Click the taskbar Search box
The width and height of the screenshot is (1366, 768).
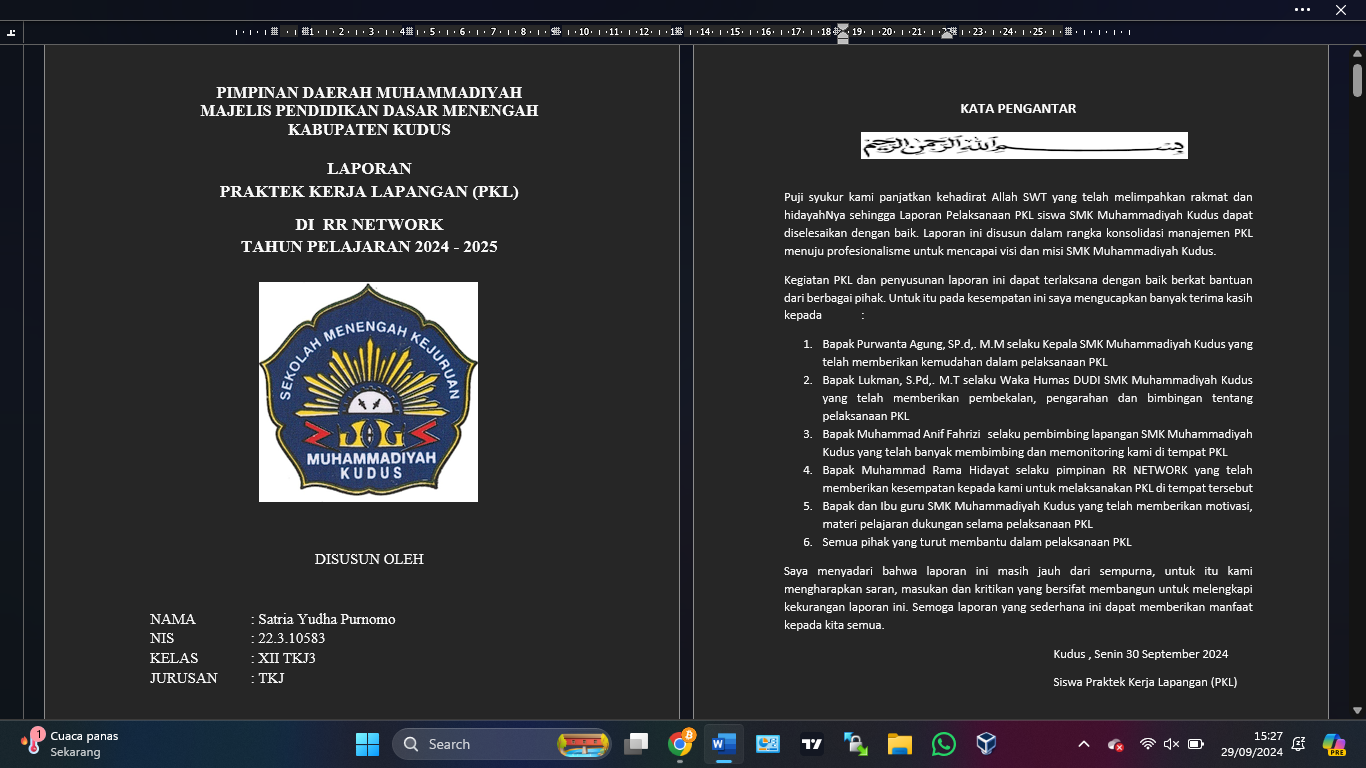501,744
